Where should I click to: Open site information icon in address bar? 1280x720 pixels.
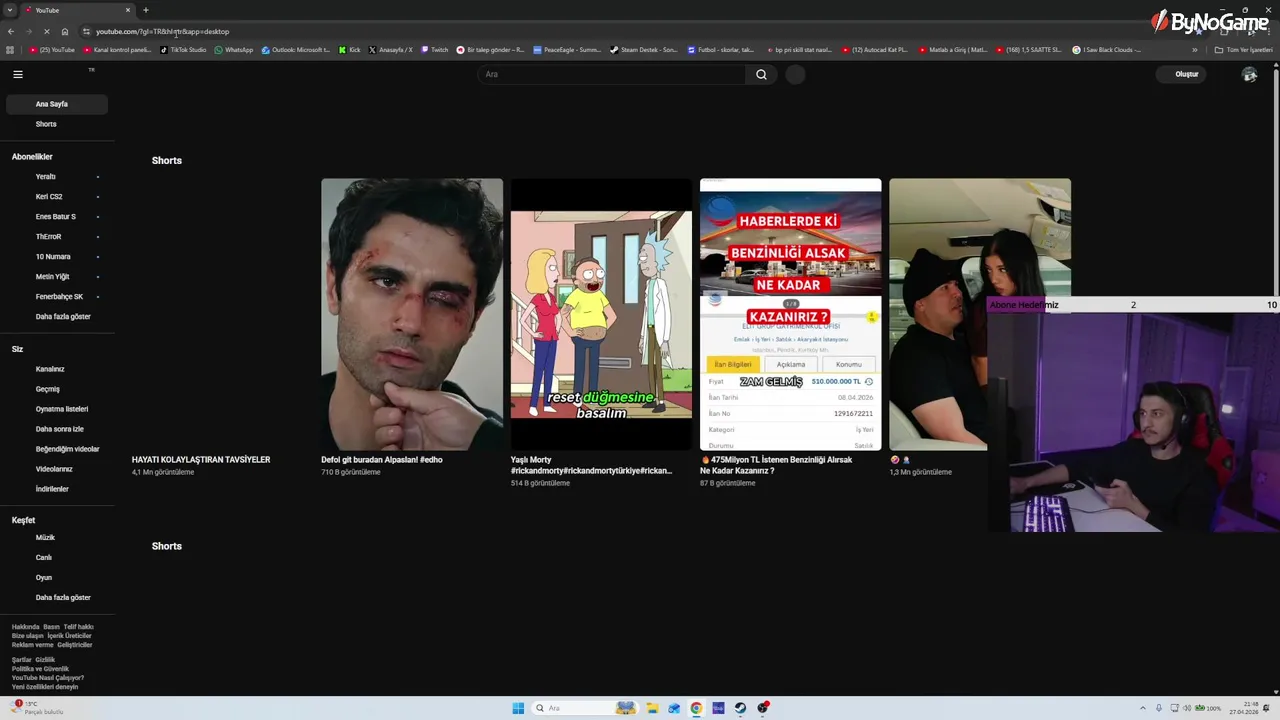[x=86, y=31]
